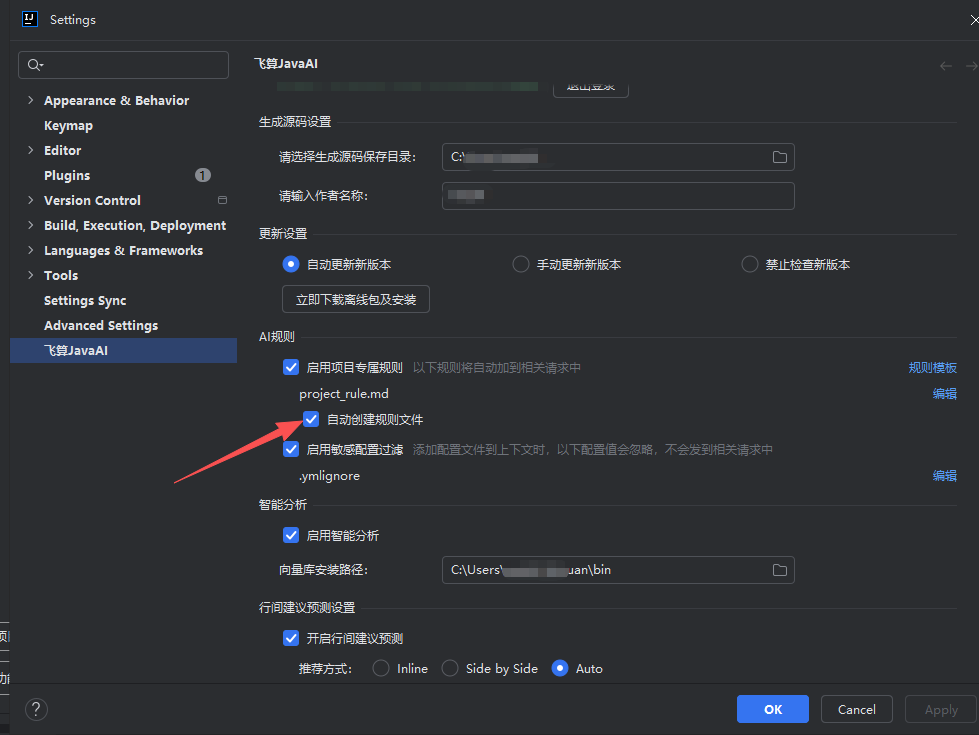Open folder browser for 向量库安装路径
This screenshot has height=735, width=979.
779,570
